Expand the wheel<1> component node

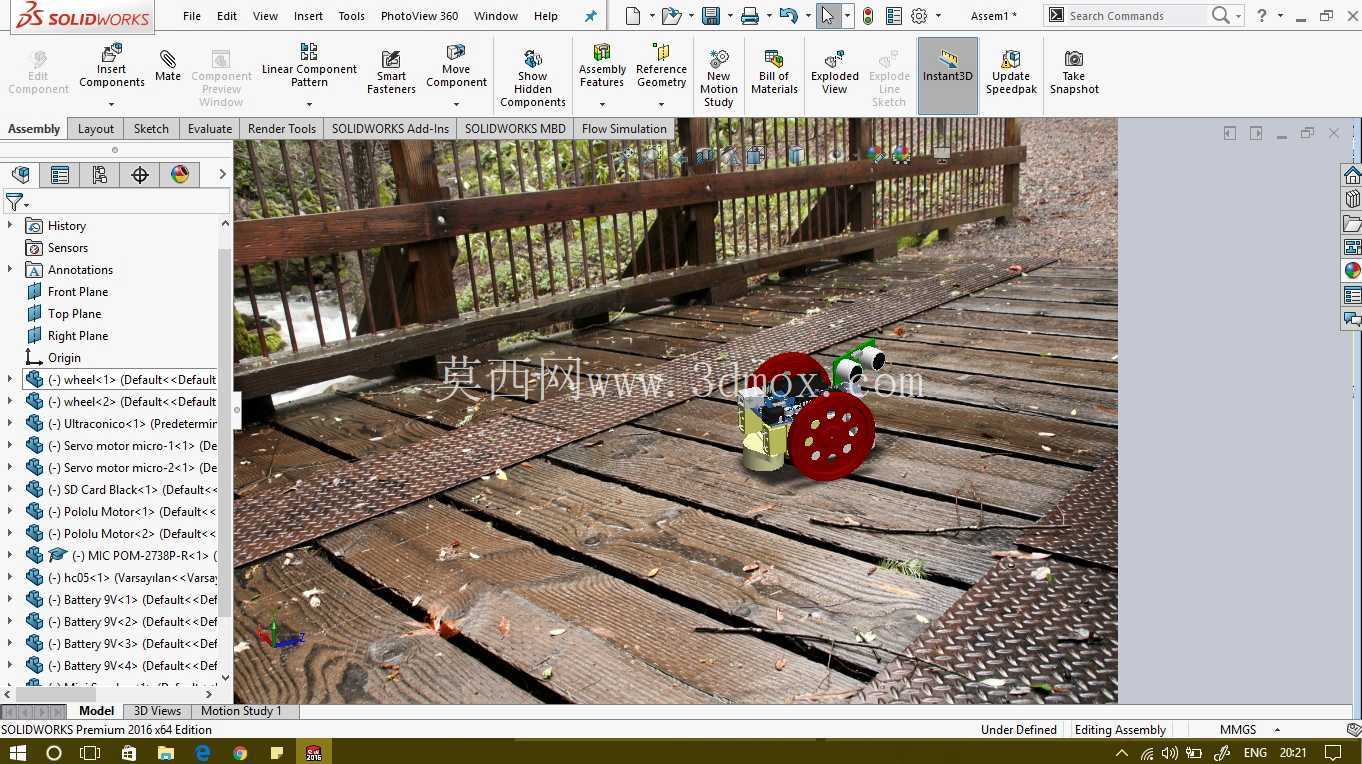pos(10,379)
